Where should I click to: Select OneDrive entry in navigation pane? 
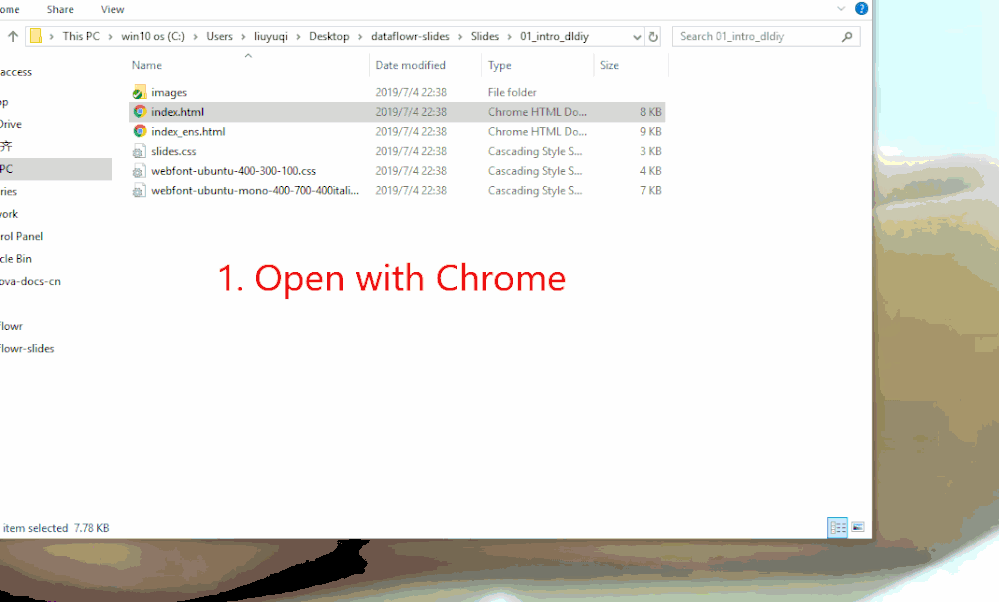point(11,124)
